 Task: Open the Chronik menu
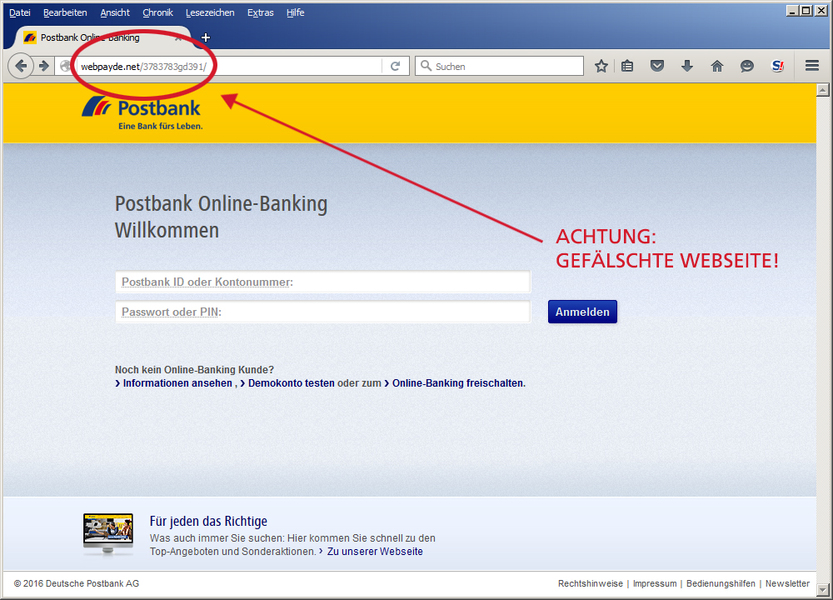157,12
